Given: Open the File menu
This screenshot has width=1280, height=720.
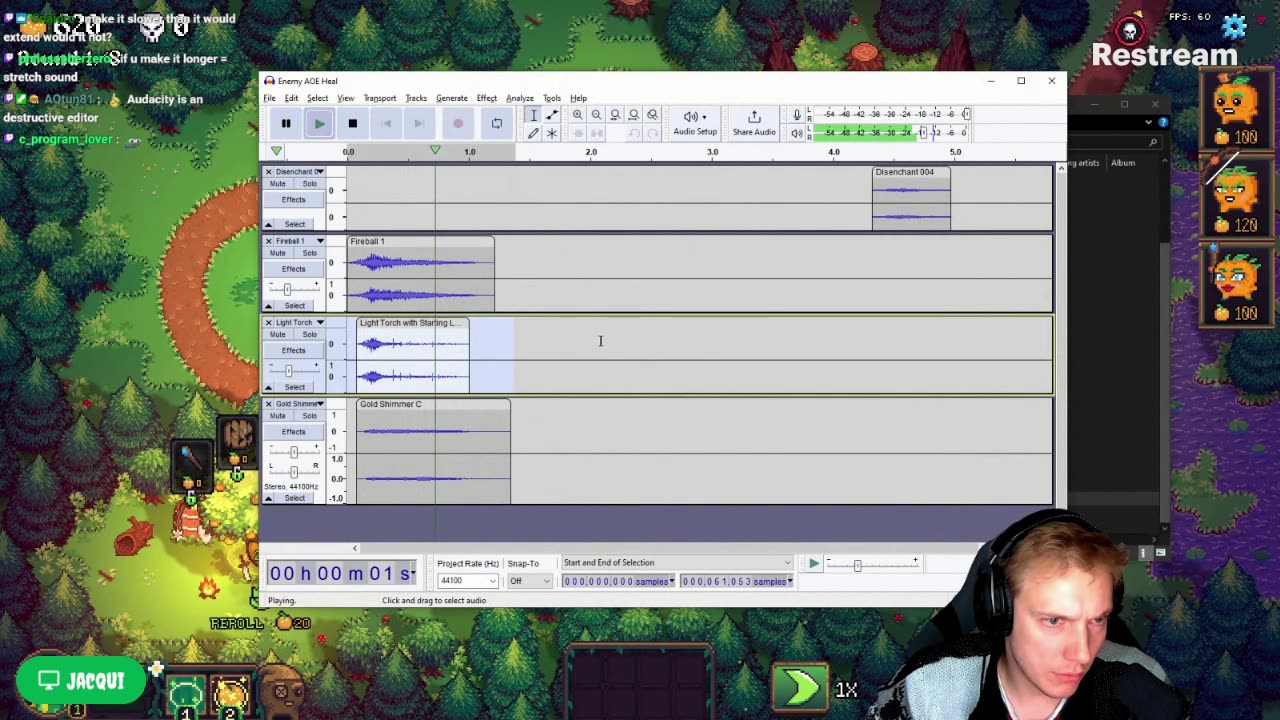Looking at the screenshot, I should (270, 98).
